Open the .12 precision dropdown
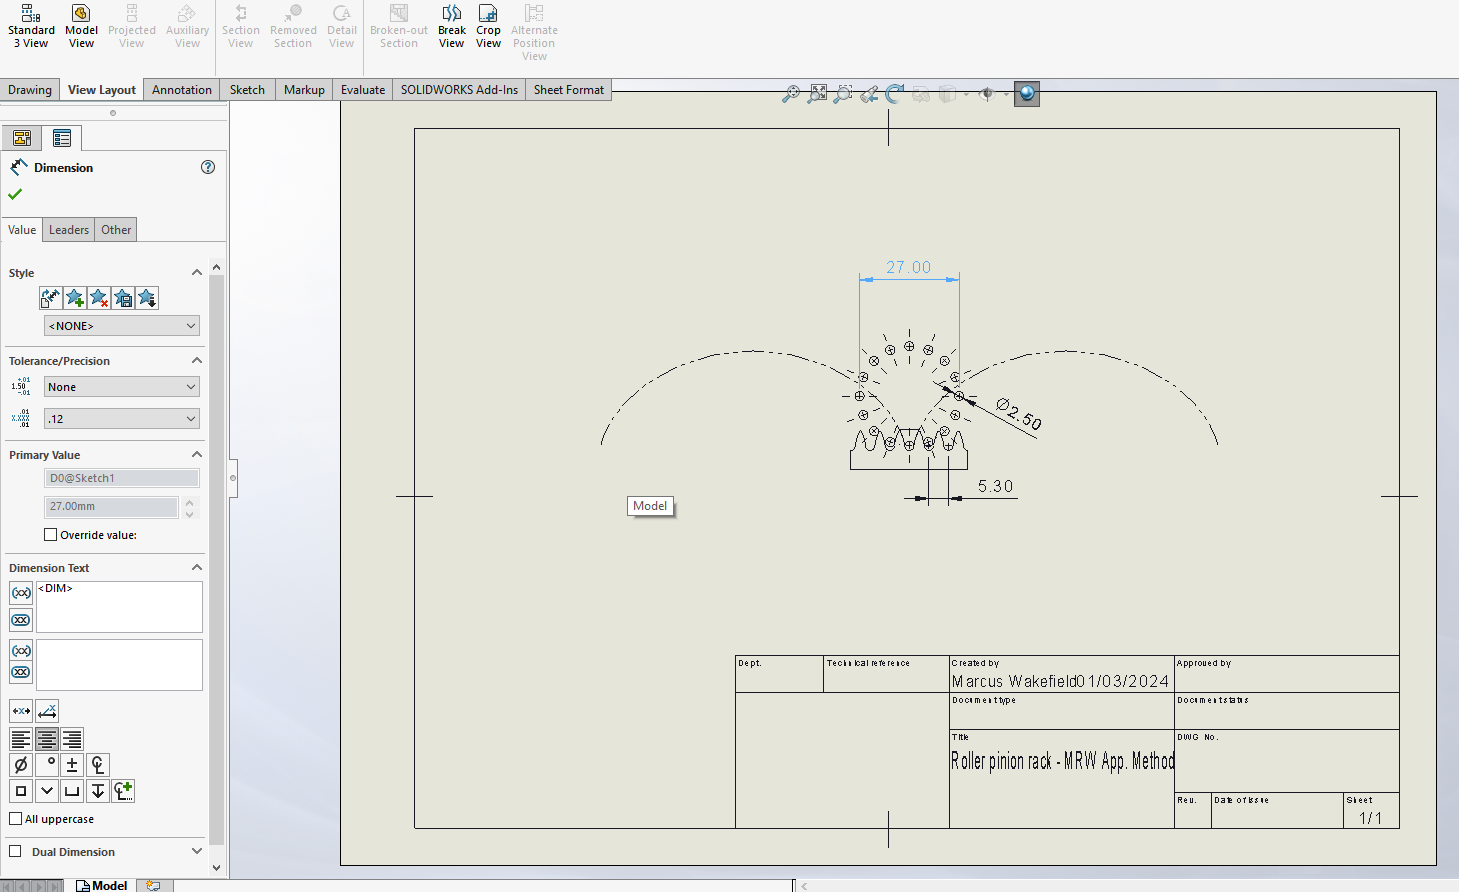 [121, 418]
